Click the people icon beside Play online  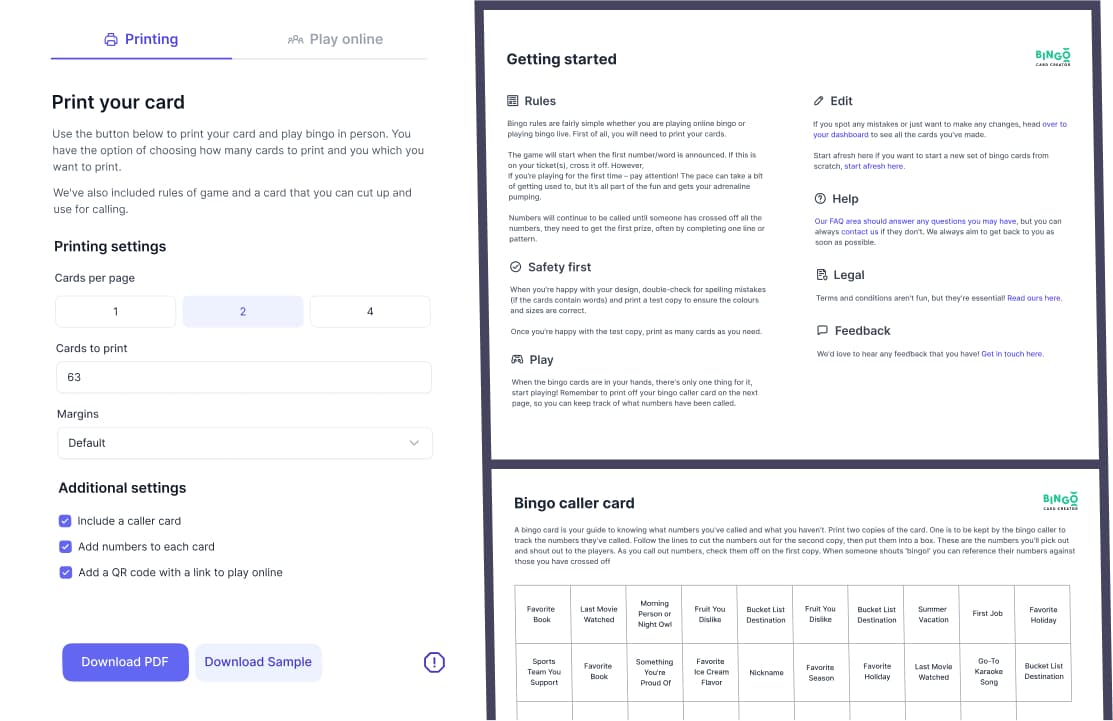(295, 40)
